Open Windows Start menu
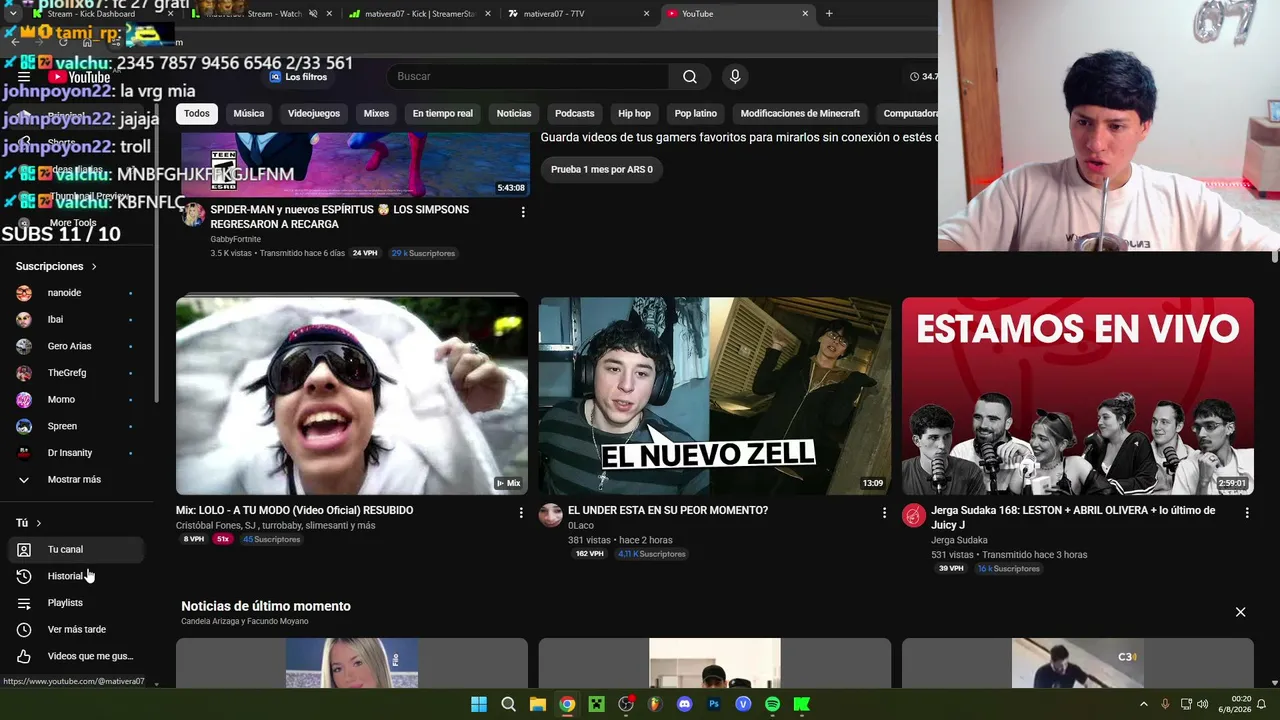This screenshot has height=720, width=1280. point(479,704)
